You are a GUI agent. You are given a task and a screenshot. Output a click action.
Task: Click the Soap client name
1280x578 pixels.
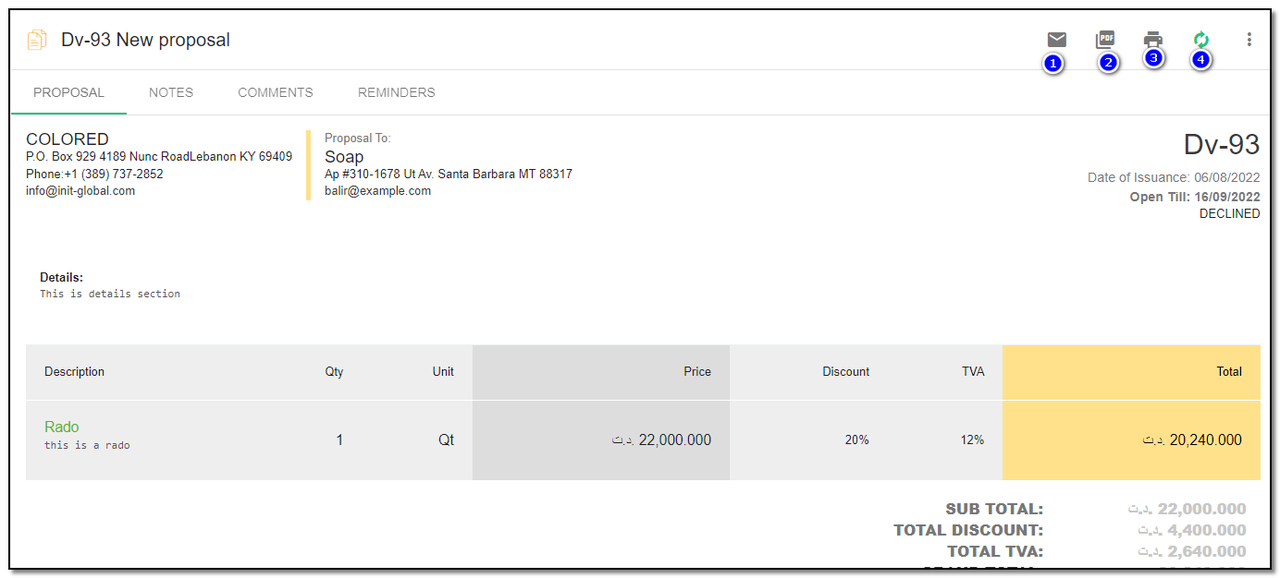click(344, 157)
